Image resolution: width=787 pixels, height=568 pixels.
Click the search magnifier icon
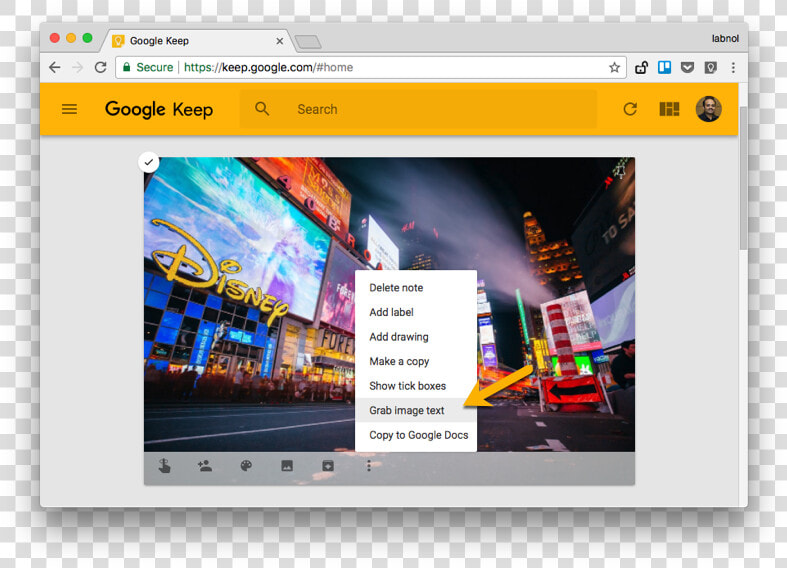click(262, 108)
